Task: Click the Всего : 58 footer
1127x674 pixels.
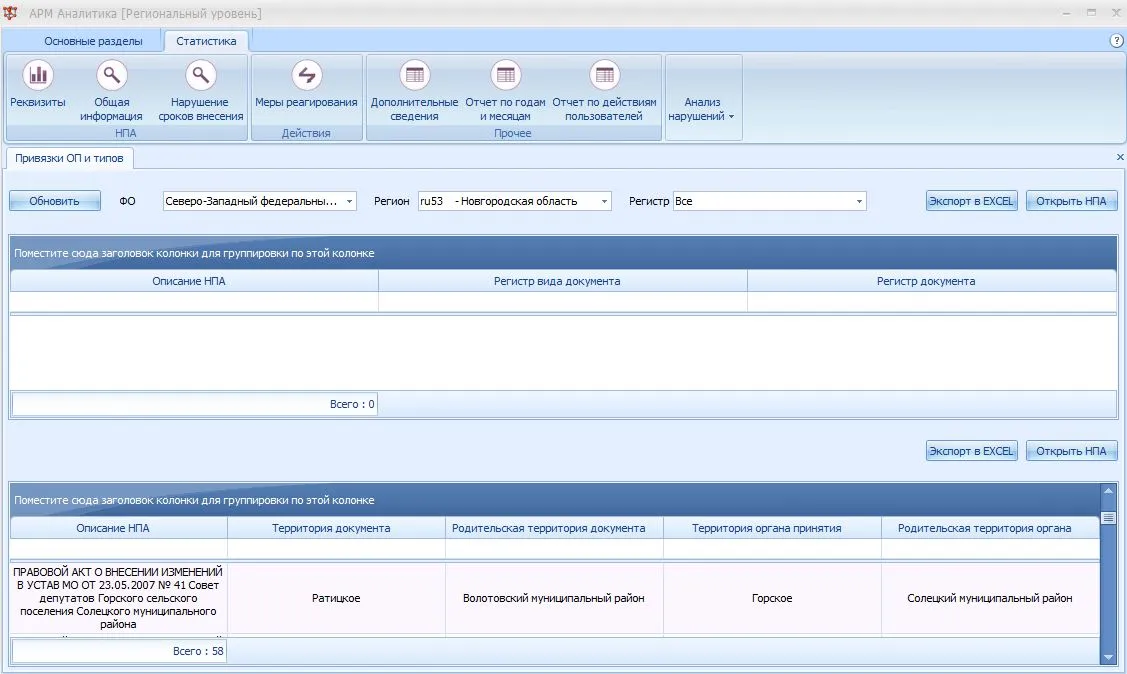Action: tap(119, 651)
